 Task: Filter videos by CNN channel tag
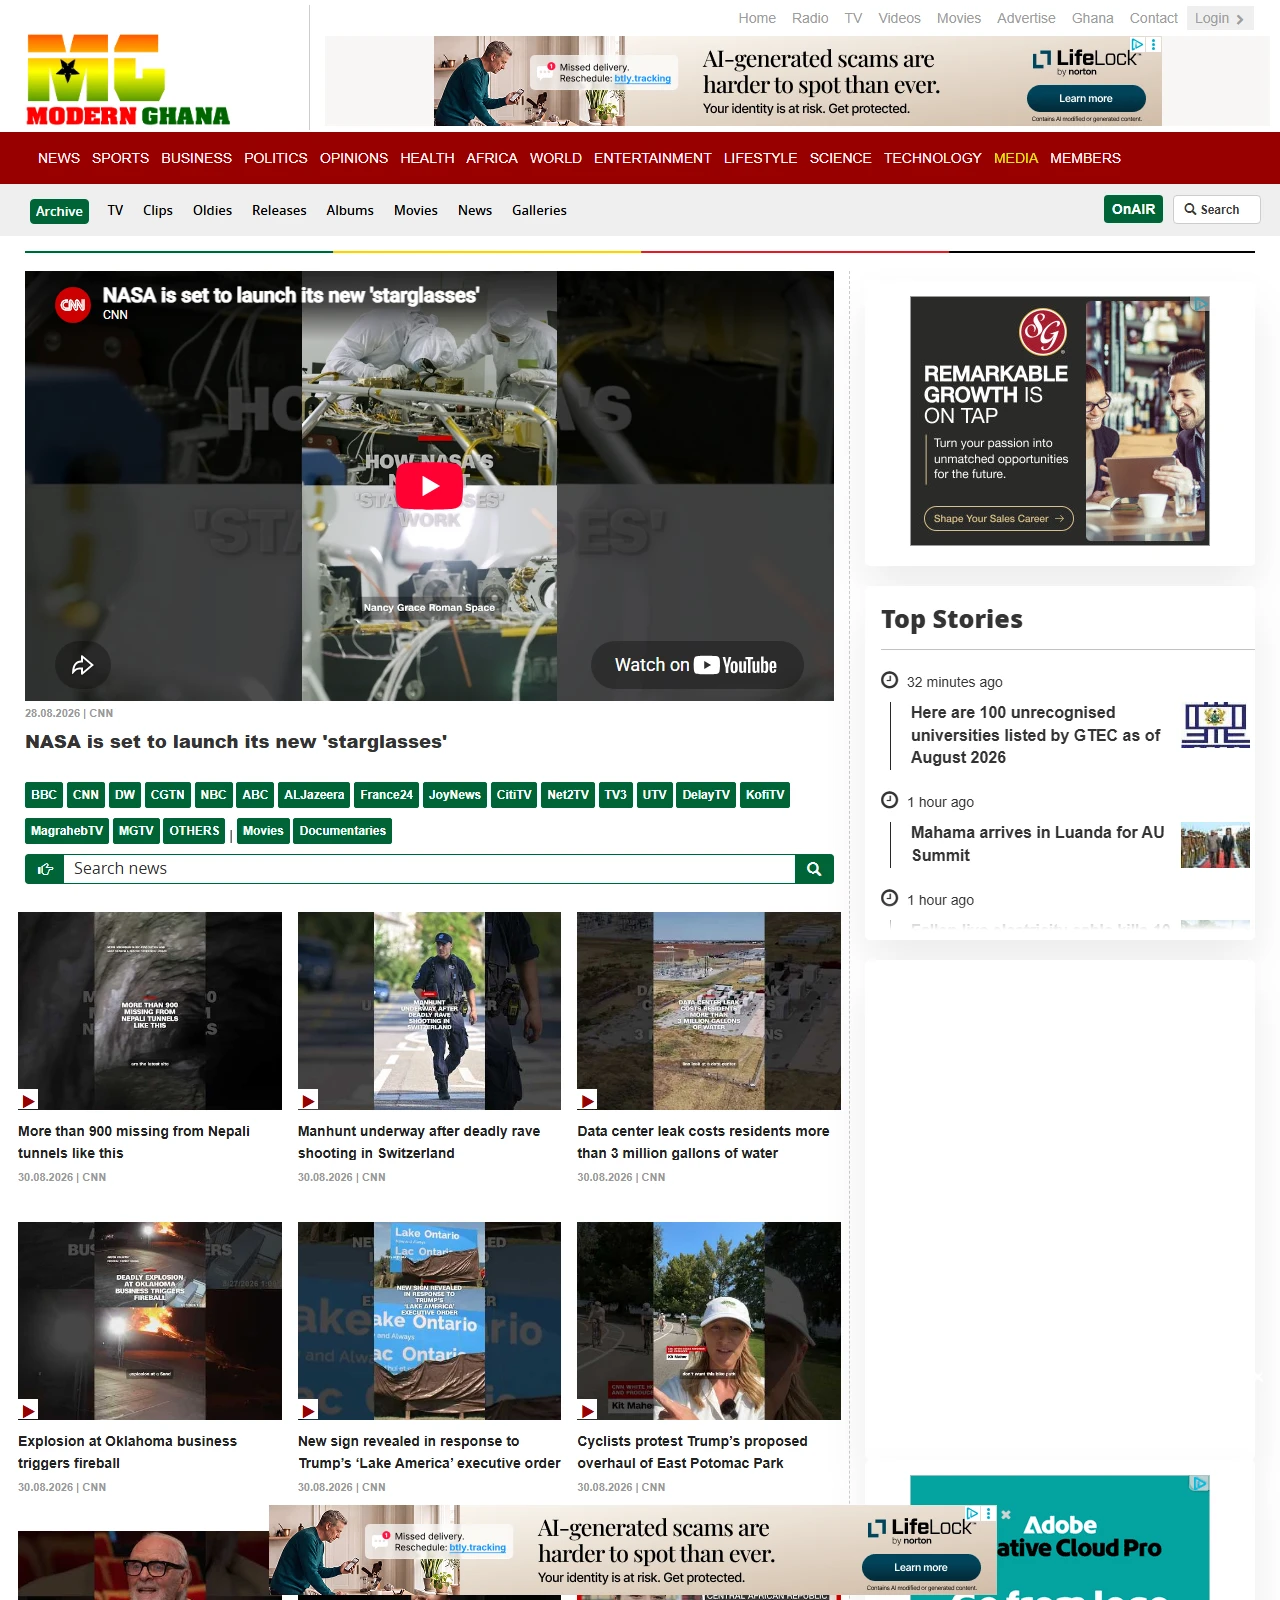pos(86,795)
